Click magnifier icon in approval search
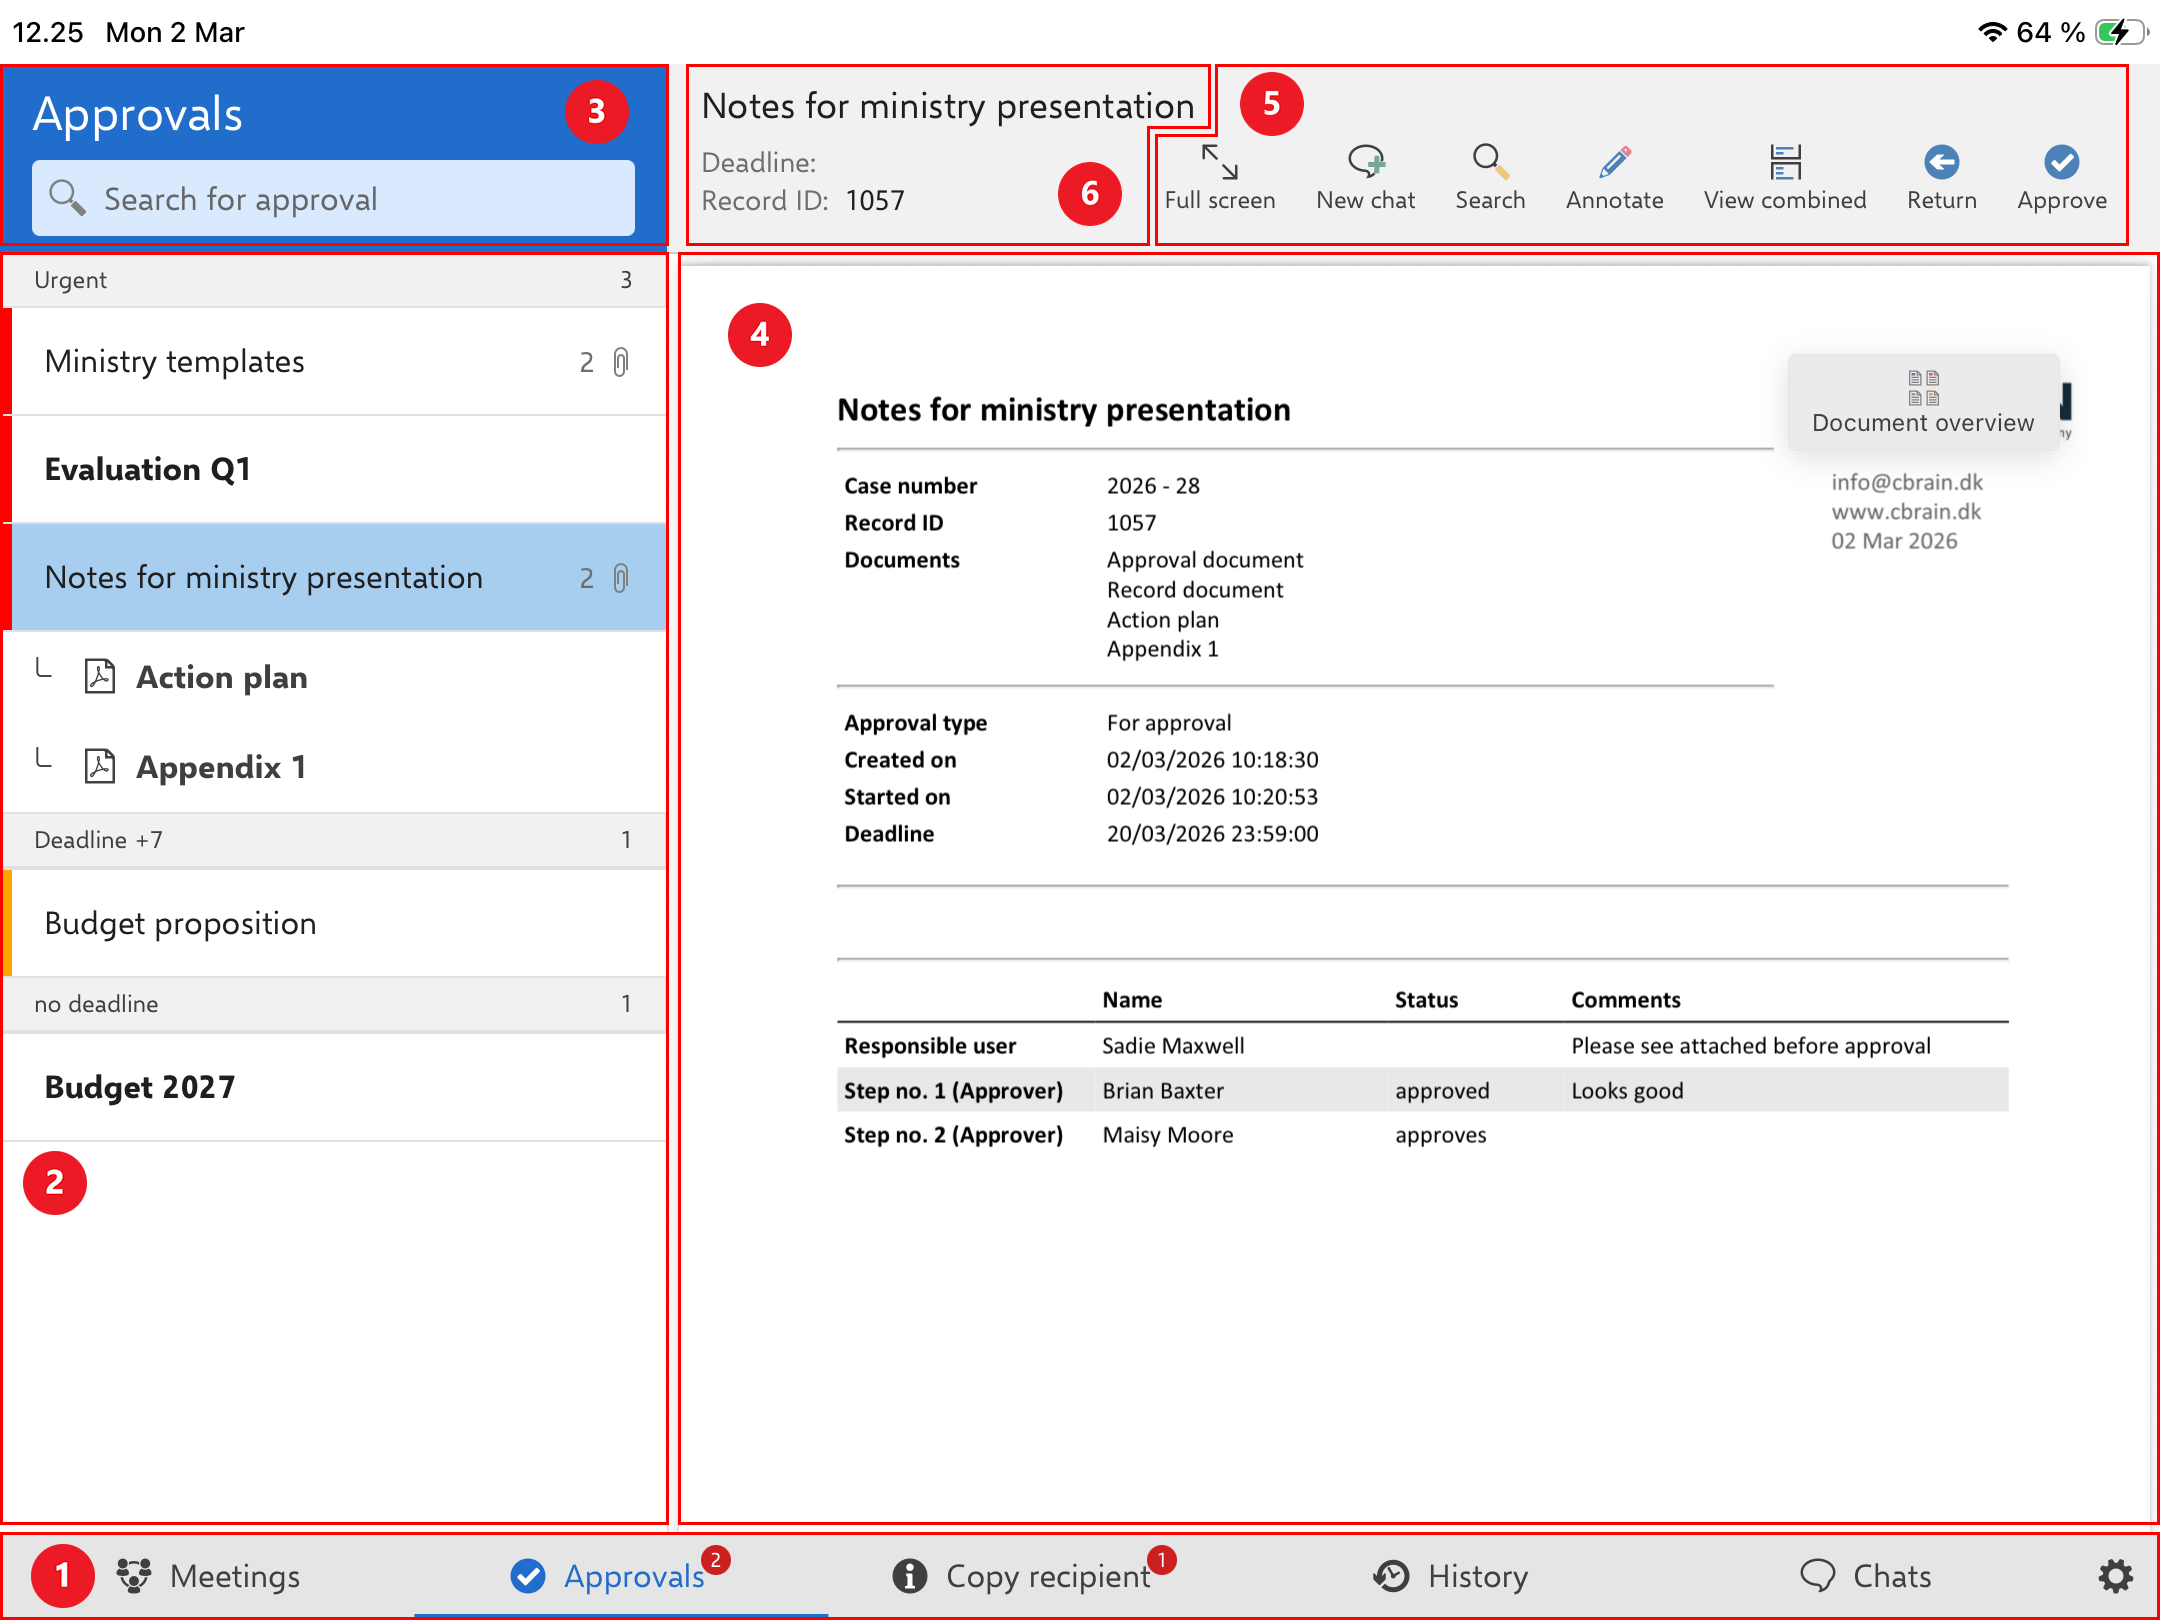Screen dimensions: 2160x1620 (67, 198)
